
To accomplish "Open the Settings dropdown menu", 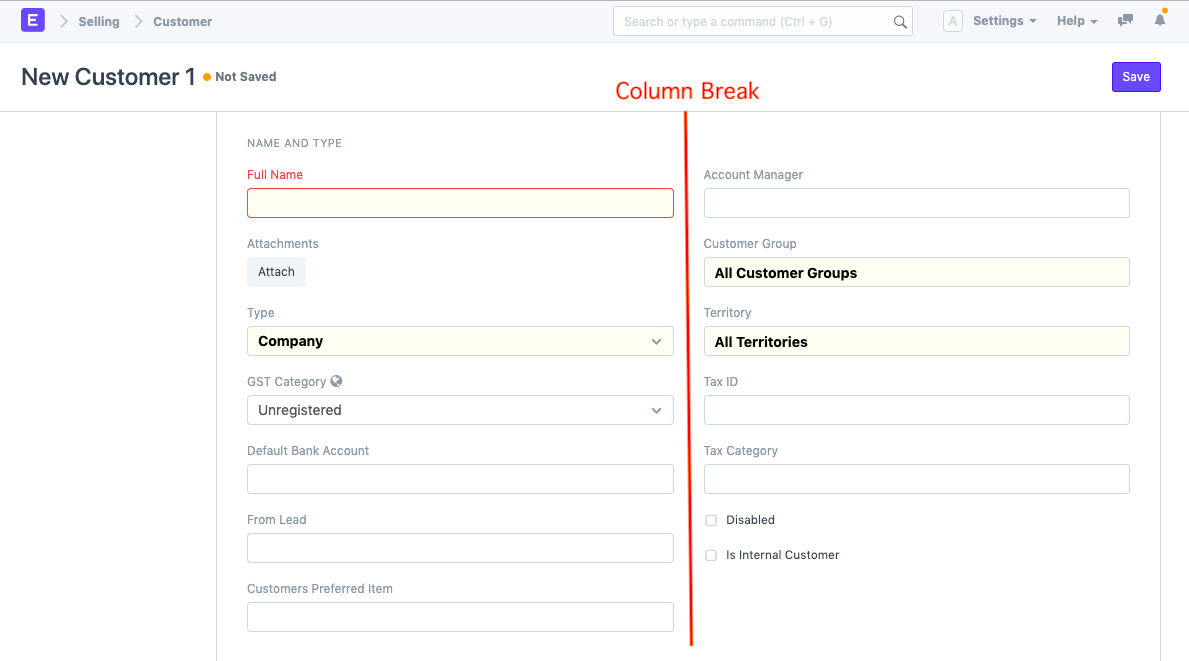I will (x=1004, y=21).
